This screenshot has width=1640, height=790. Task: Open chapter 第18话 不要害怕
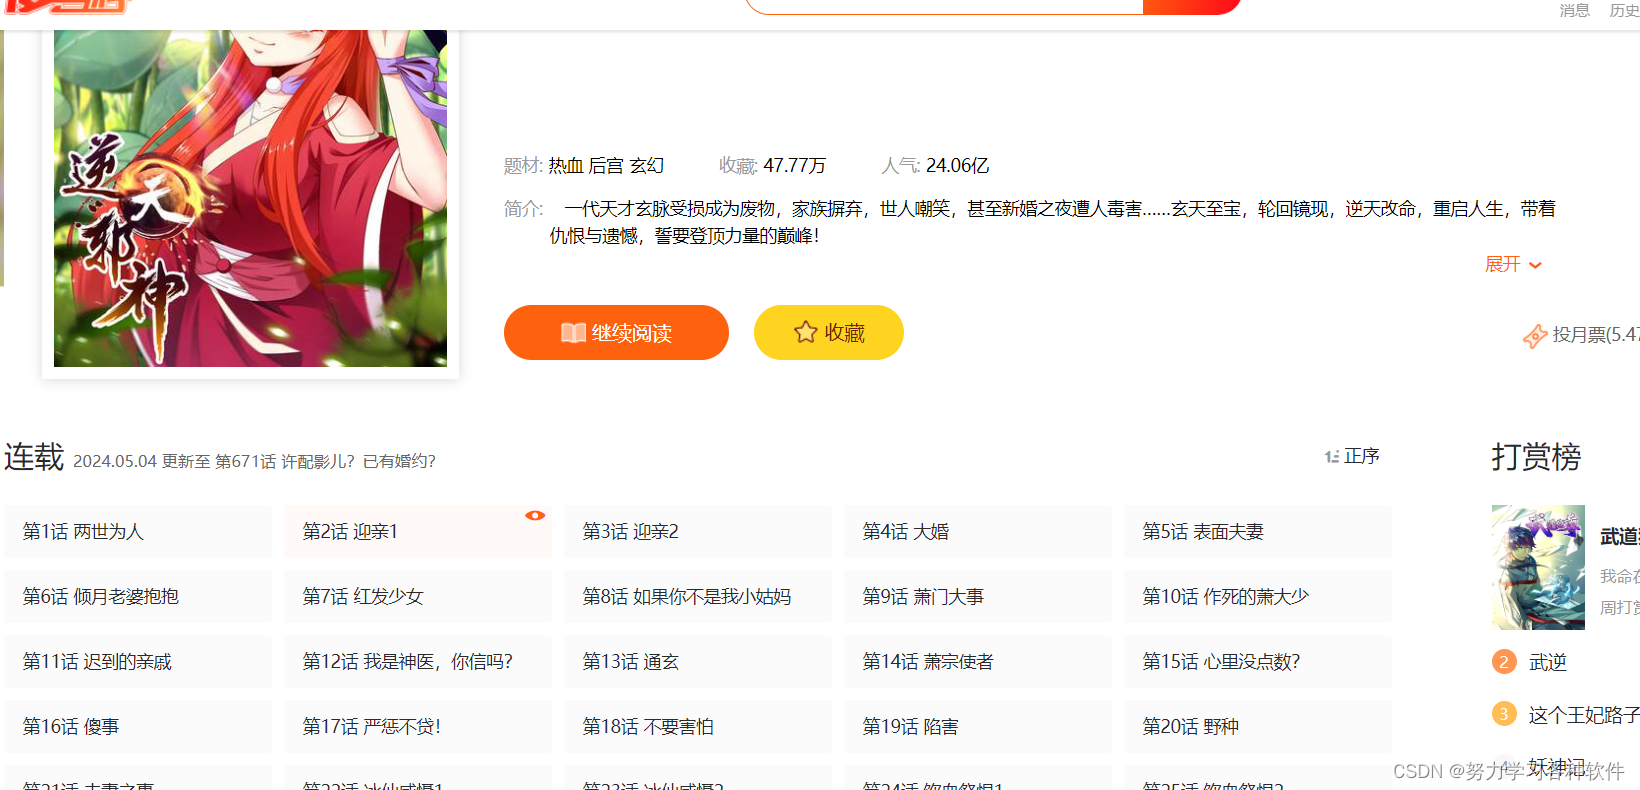click(x=698, y=726)
